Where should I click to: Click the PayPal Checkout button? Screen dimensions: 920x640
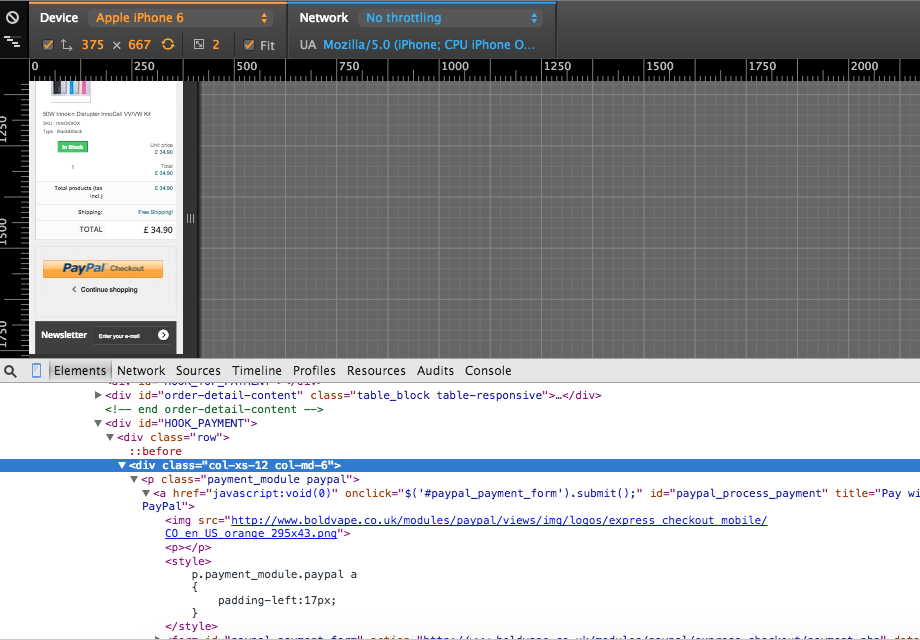click(103, 269)
